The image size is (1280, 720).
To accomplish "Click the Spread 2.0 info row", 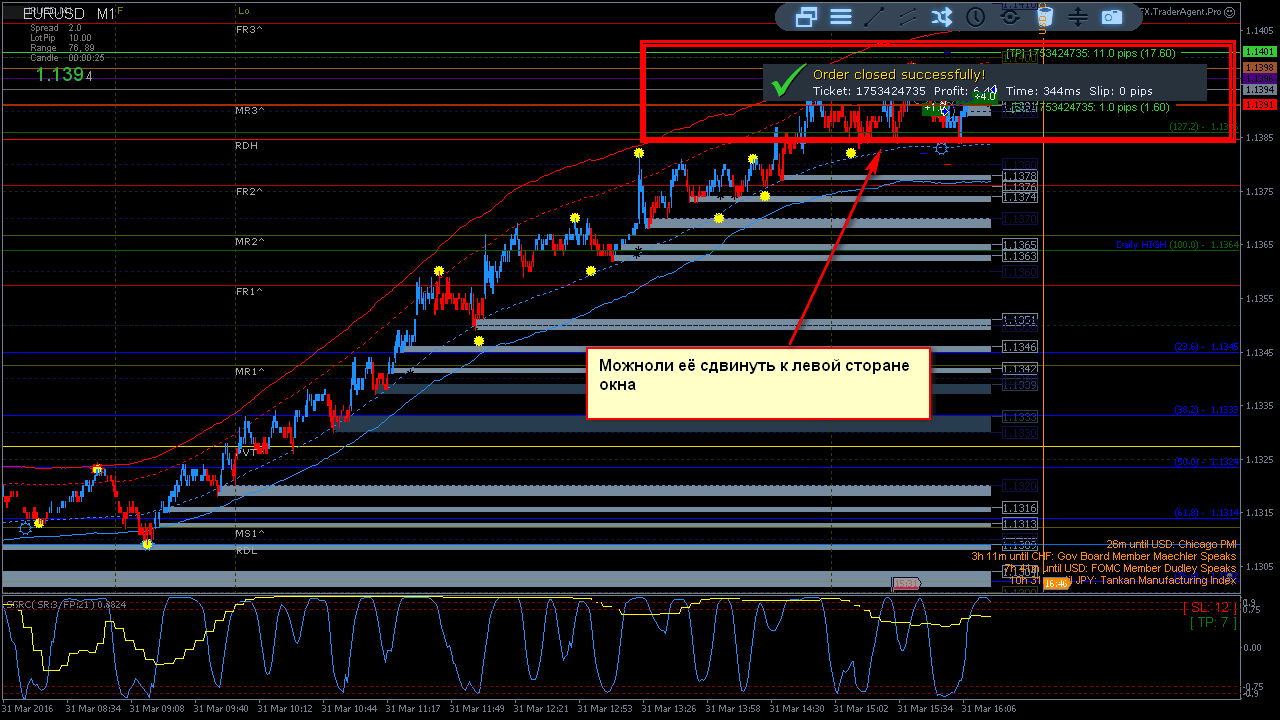I will pyautogui.click(x=56, y=28).
